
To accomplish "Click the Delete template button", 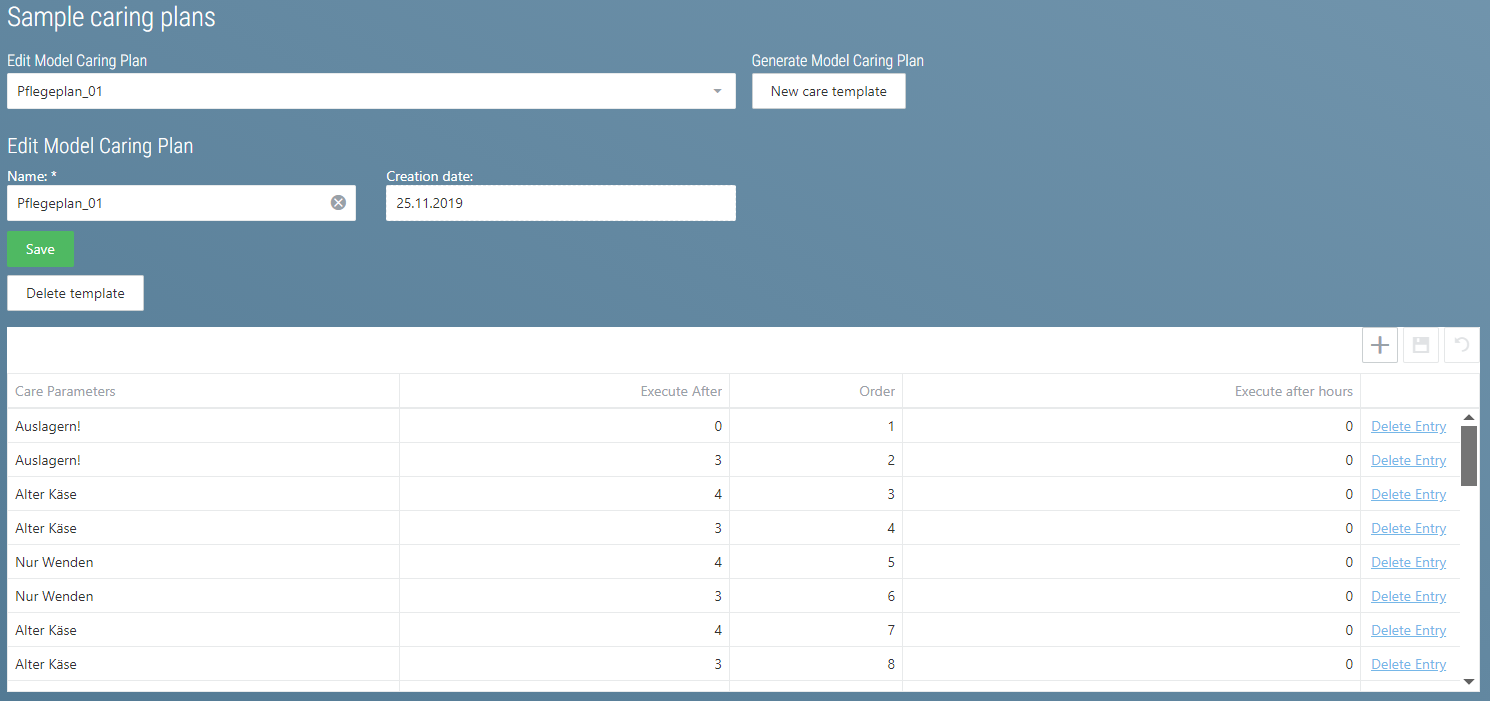I will pyautogui.click(x=75, y=293).
